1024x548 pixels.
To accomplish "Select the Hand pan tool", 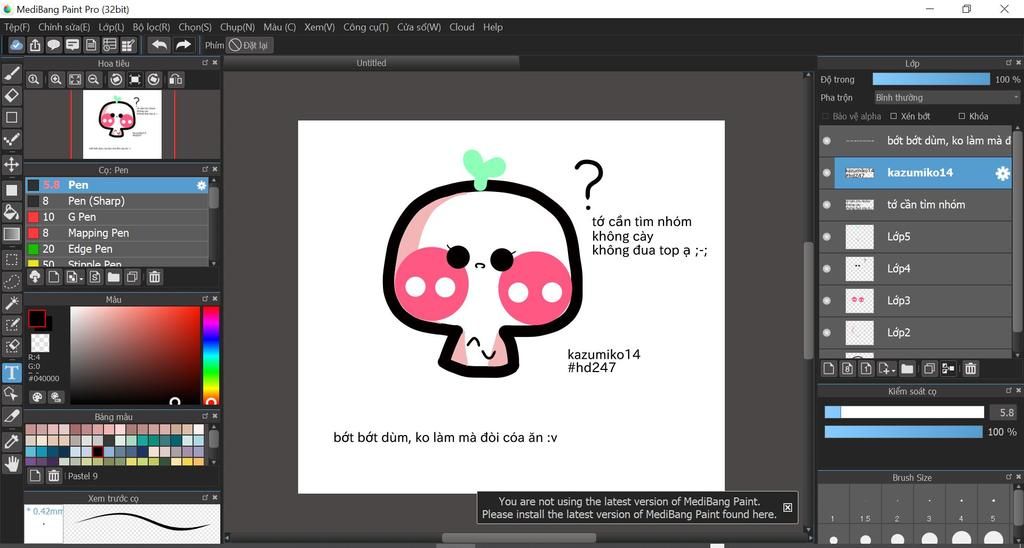I will [x=12, y=464].
